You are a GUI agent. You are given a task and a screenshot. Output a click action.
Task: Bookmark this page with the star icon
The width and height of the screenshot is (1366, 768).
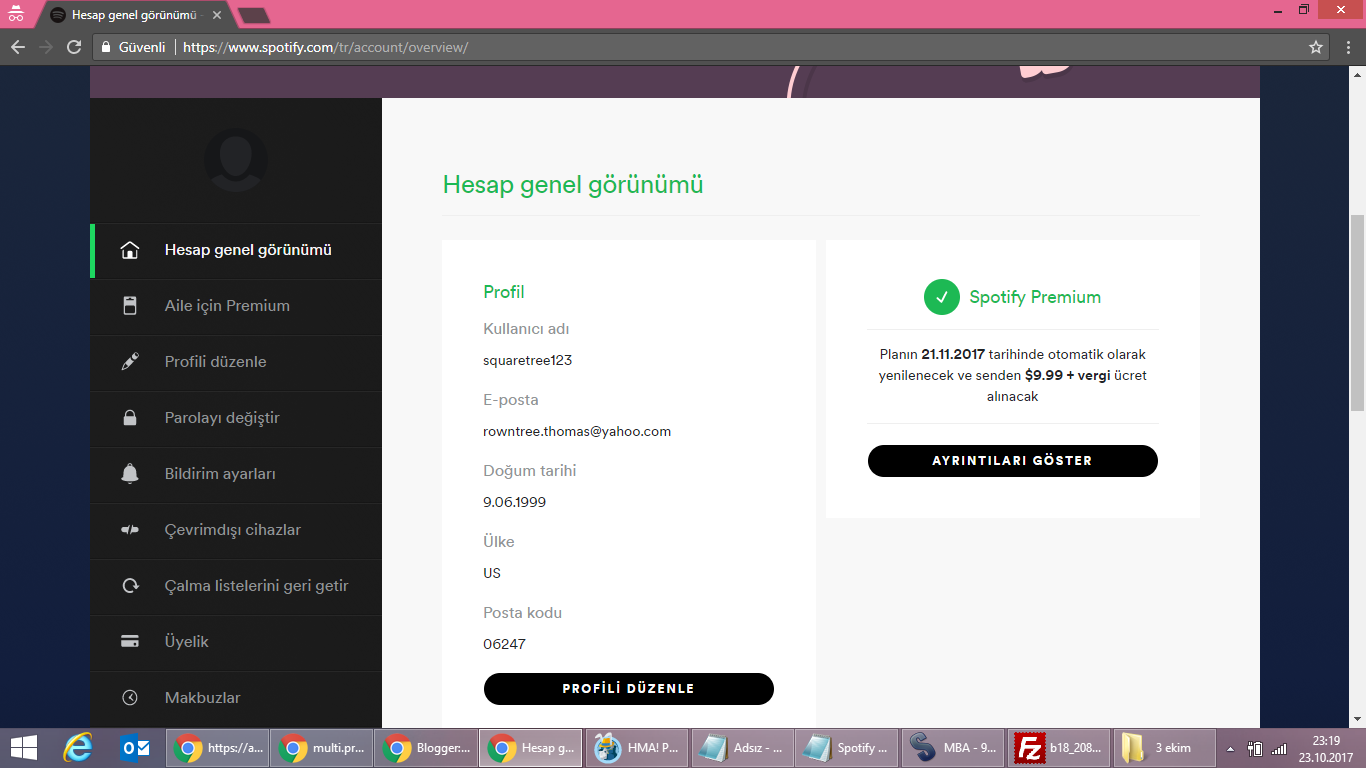[x=1316, y=47]
